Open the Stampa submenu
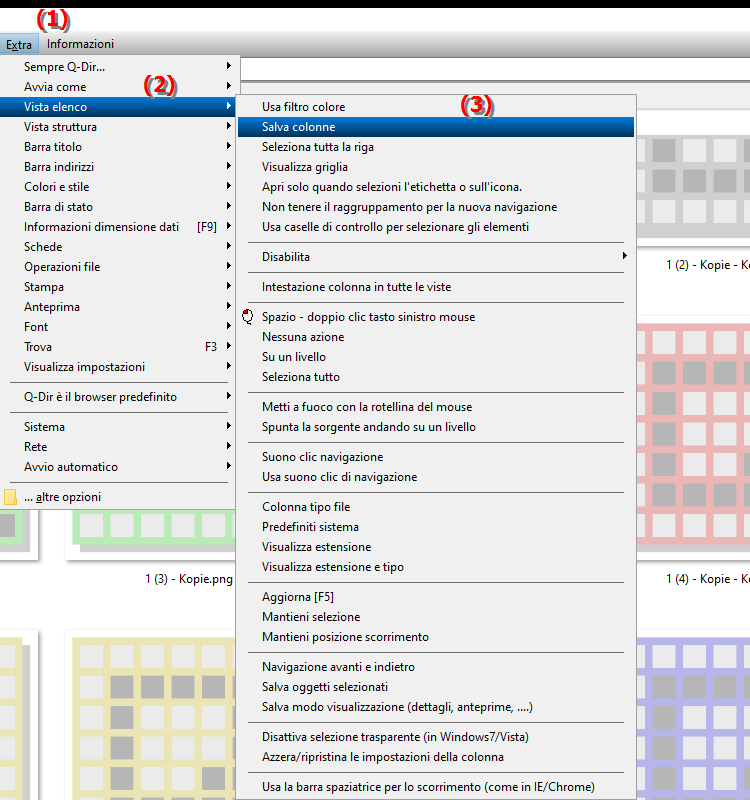The image size is (750, 800). (118, 287)
